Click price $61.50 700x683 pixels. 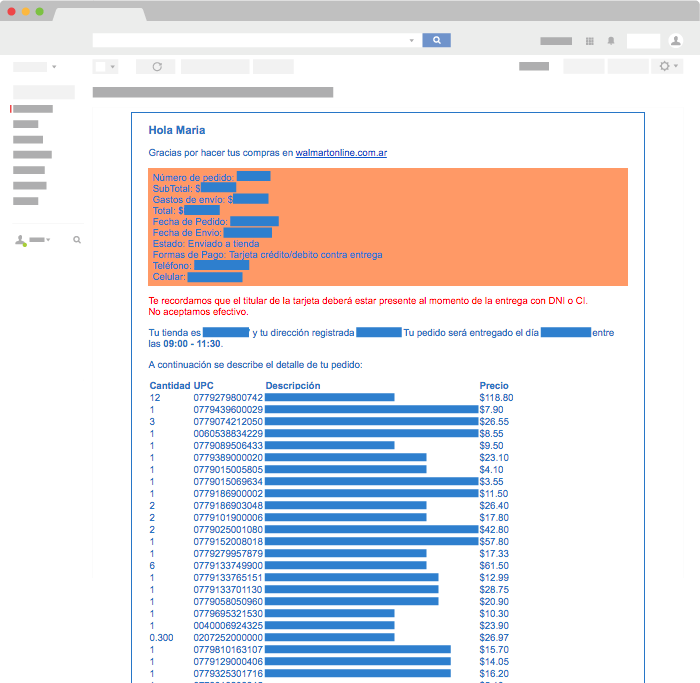click(x=494, y=566)
